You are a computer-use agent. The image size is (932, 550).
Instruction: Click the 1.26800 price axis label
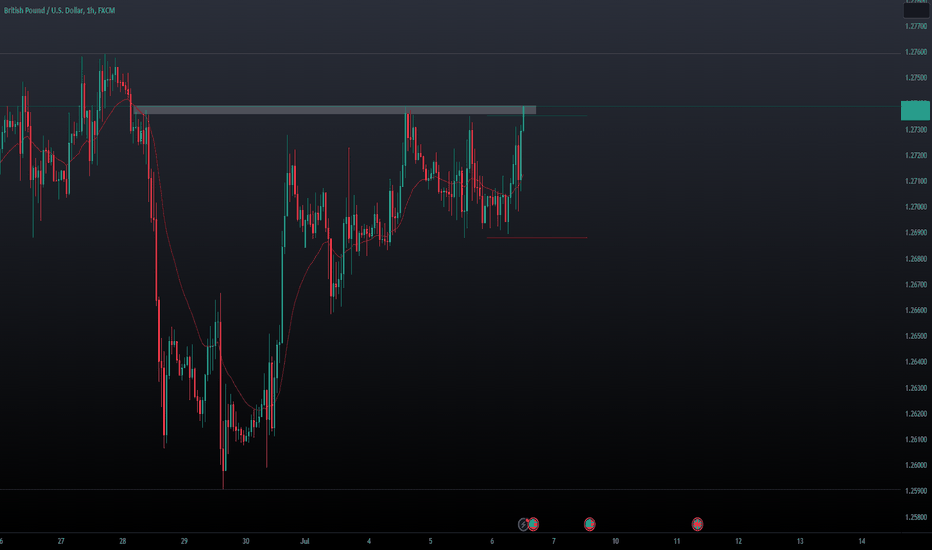click(x=916, y=259)
